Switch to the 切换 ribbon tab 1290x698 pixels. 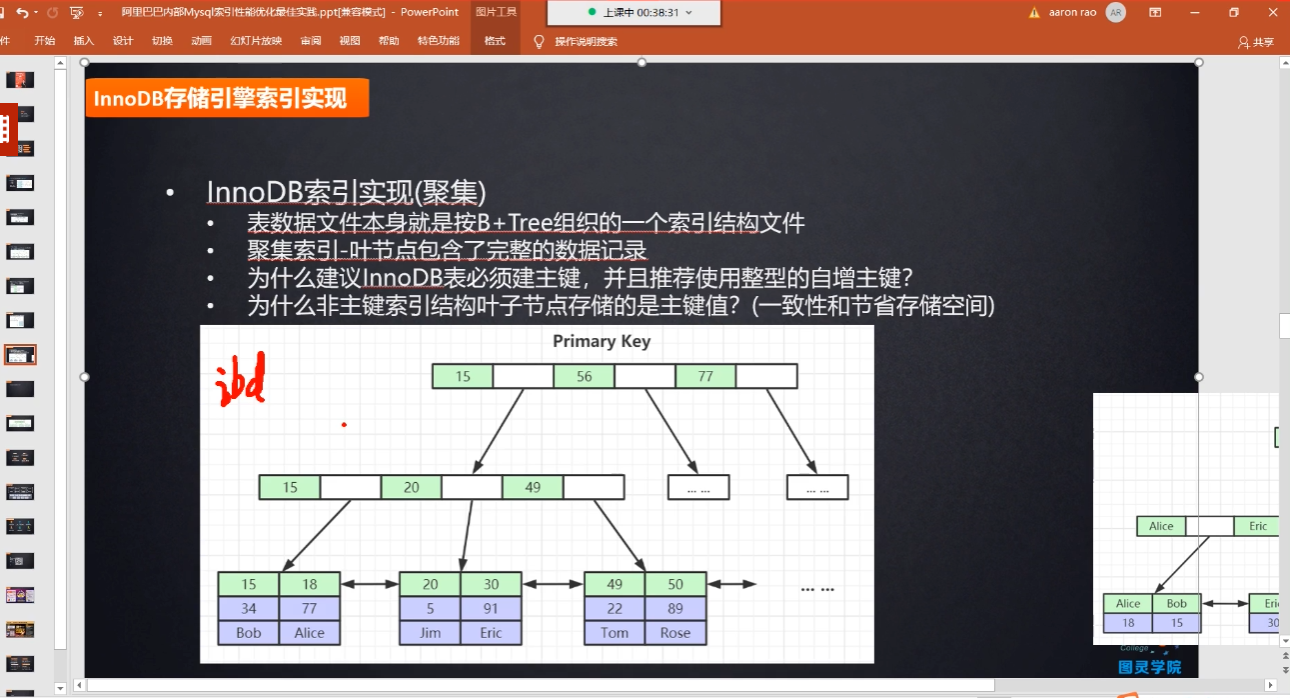[162, 41]
